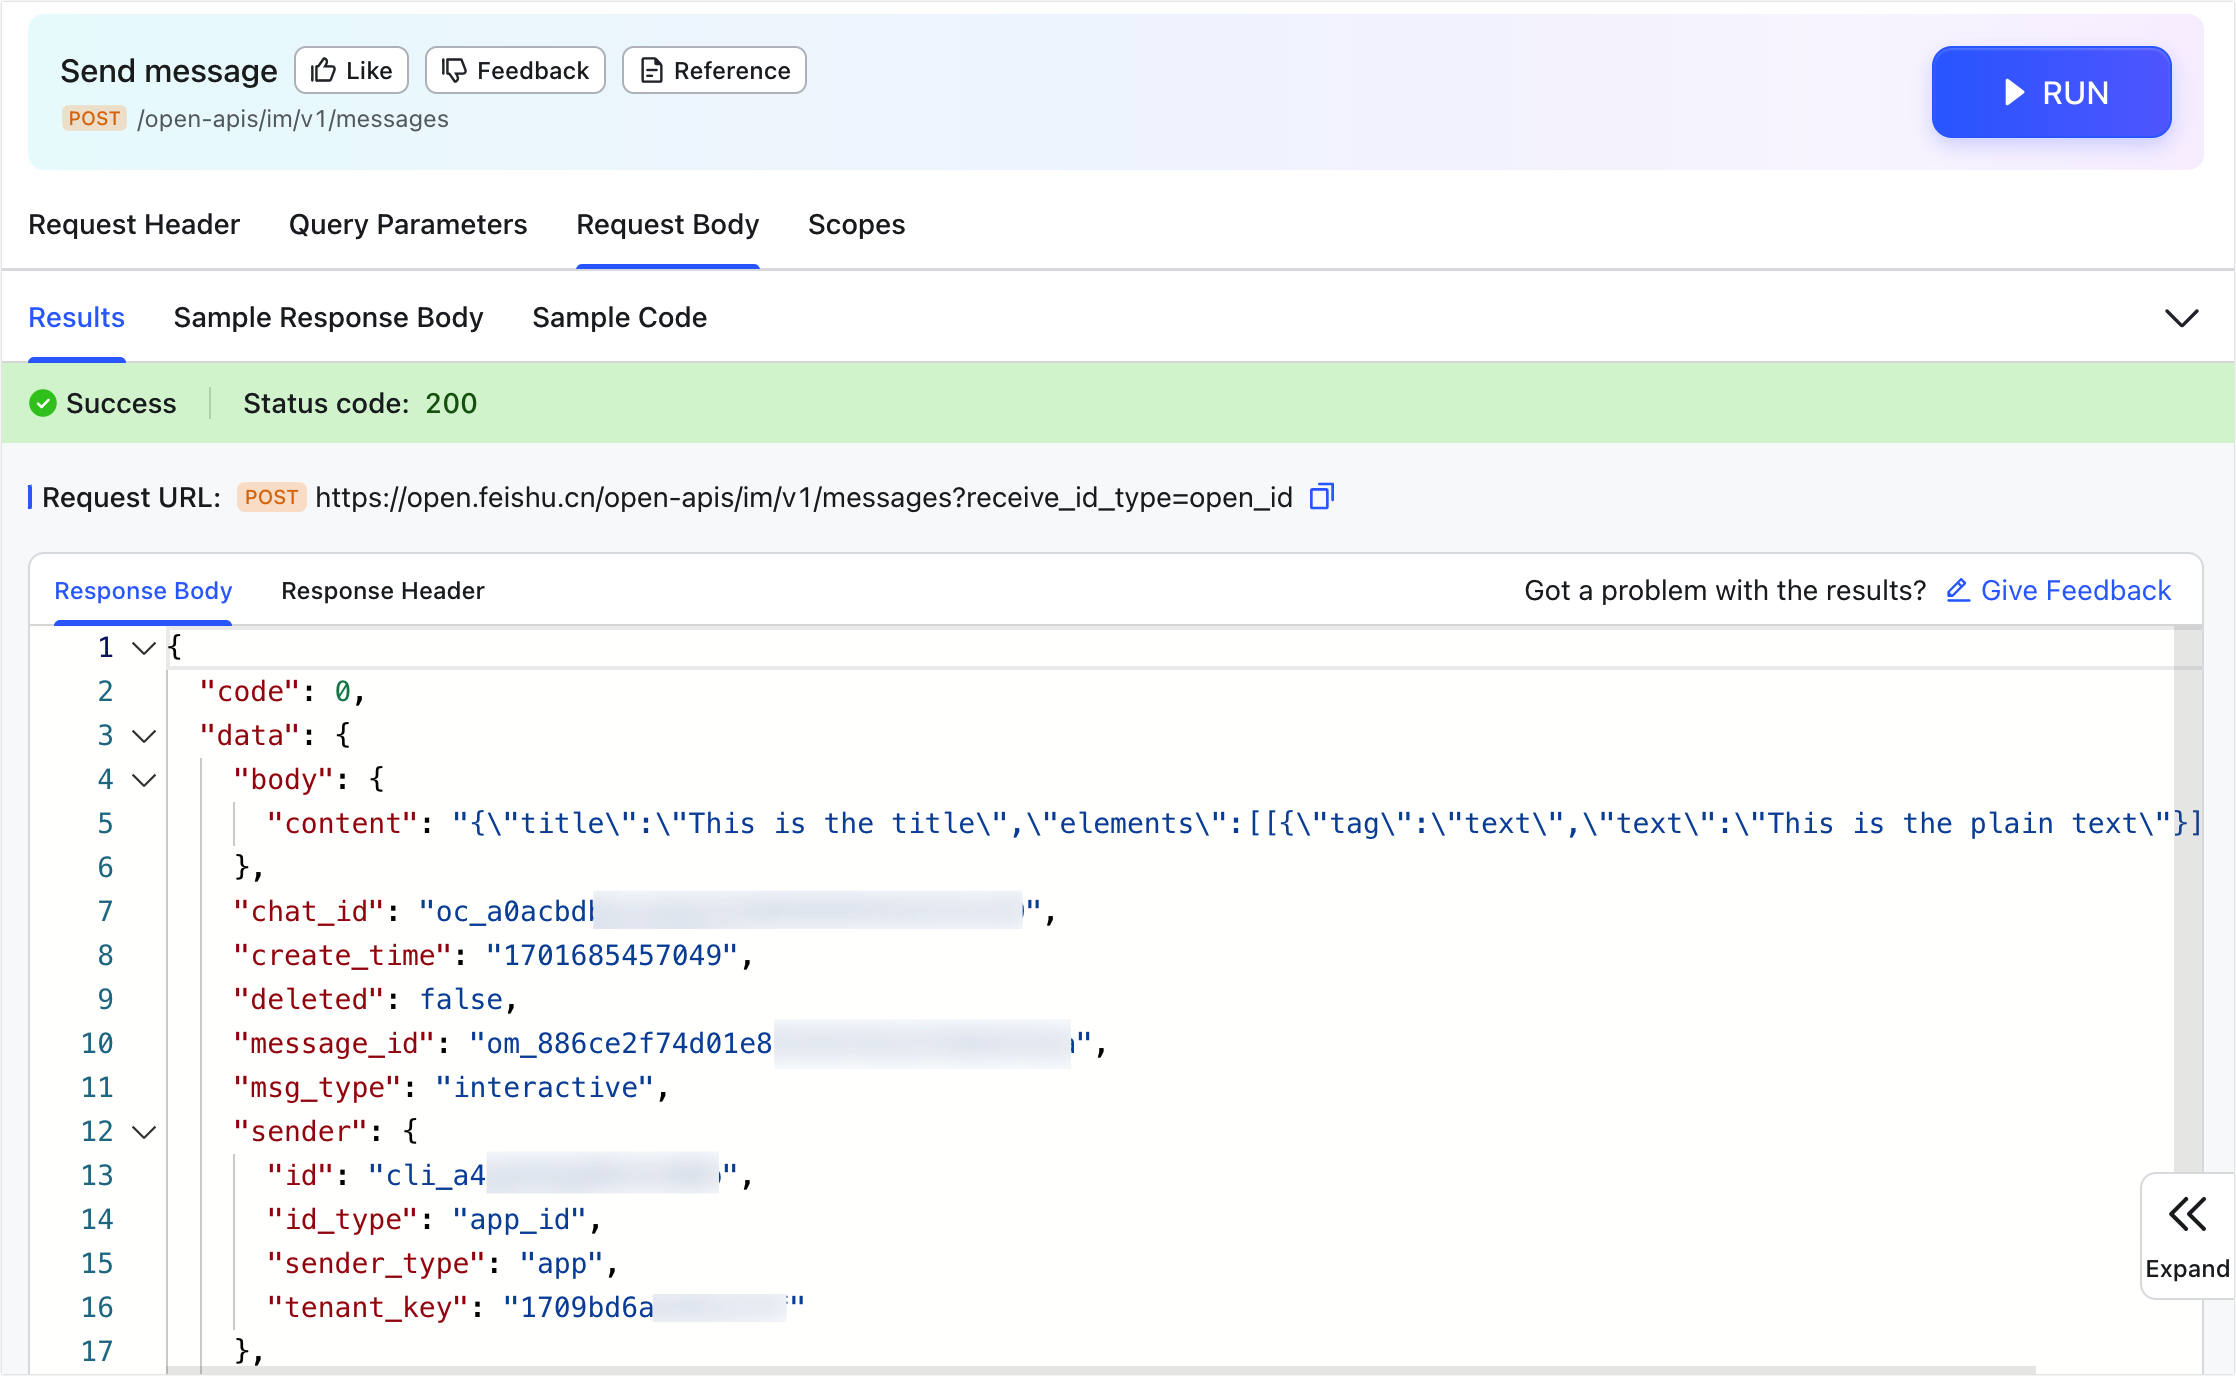Screen dimensions: 2236x1376
Task: Switch to the Sample Code tab
Action: point(620,317)
